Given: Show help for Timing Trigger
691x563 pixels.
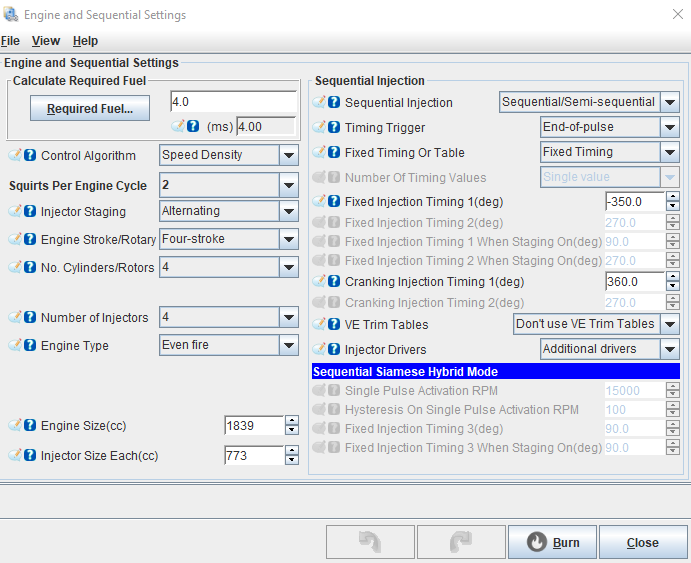Looking at the screenshot, I should pos(334,127).
